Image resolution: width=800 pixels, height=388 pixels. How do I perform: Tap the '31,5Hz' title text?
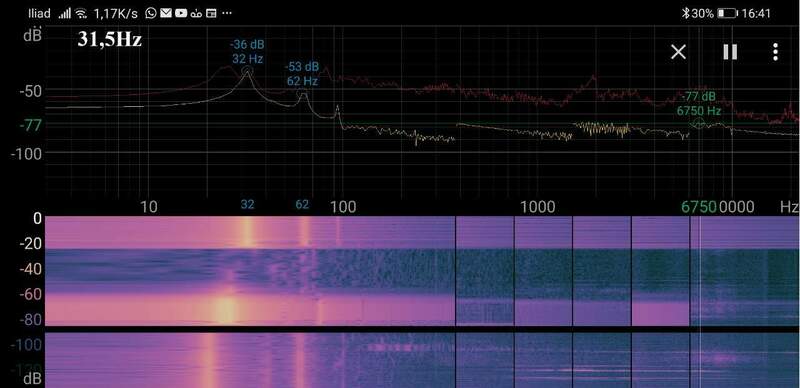coord(110,39)
